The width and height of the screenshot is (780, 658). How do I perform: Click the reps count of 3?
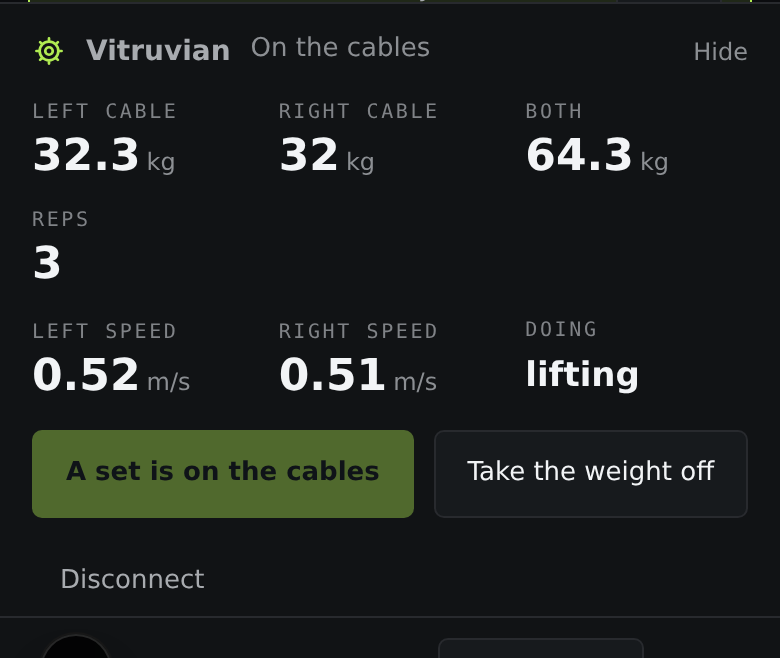coord(47,263)
